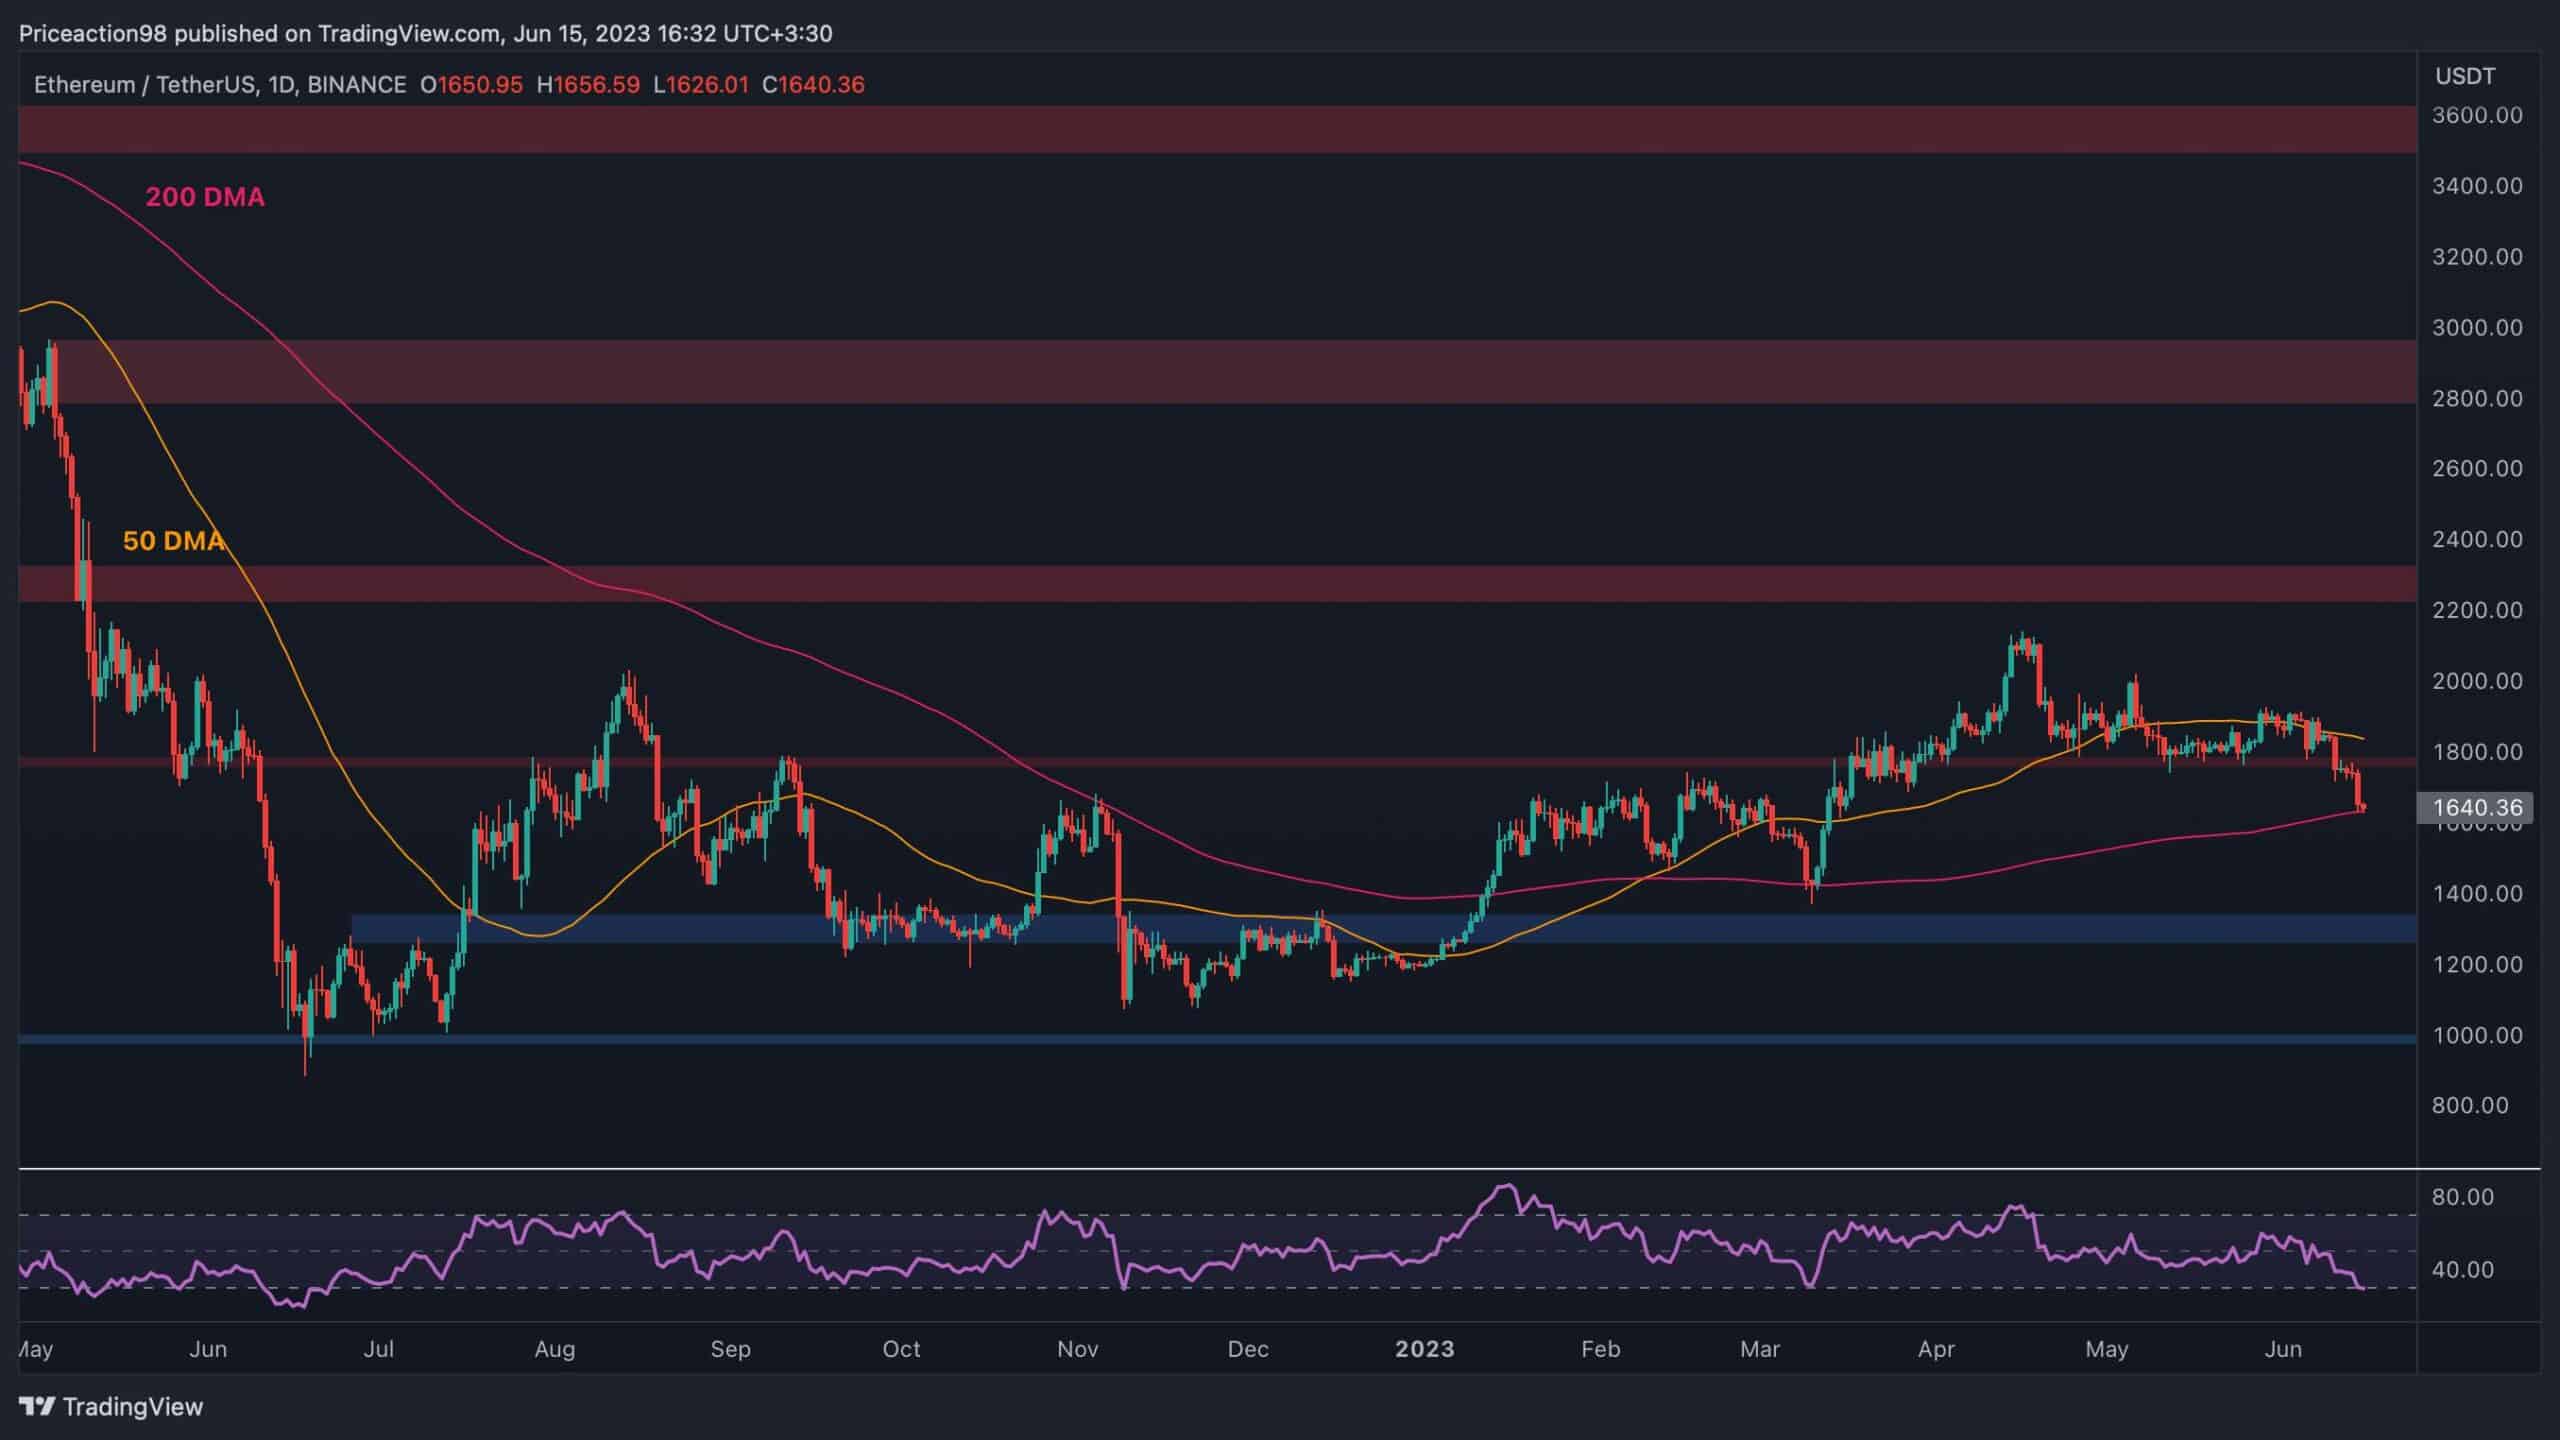The width and height of the screenshot is (2560, 1440).
Task: Click the Nov time axis label
Action: click(x=1077, y=1350)
